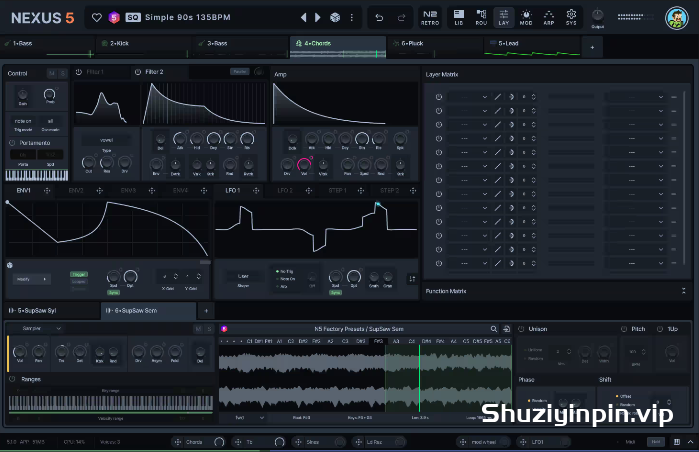The image size is (699, 452).
Task: Click the redo arrow
Action: (401, 17)
